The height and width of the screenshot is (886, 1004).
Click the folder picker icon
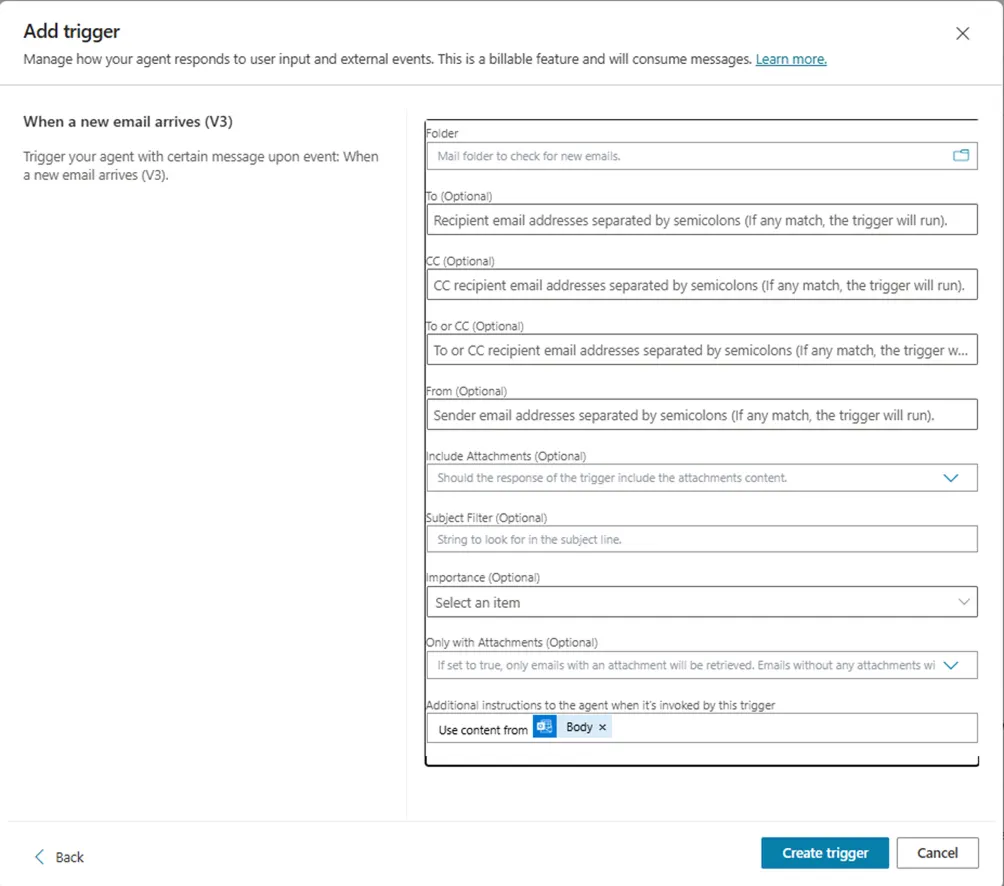(x=961, y=156)
